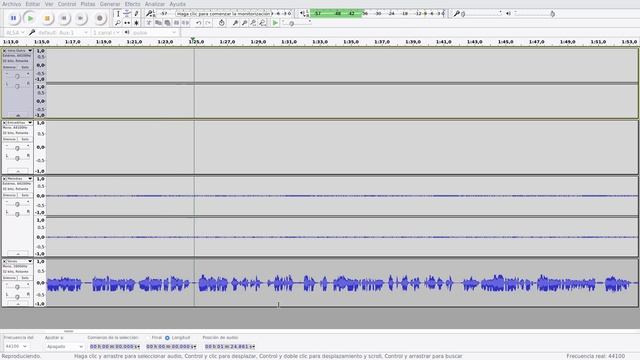Viewport: 640px width, 360px height.
Task: Open the Pistas menu
Action: (88, 4)
